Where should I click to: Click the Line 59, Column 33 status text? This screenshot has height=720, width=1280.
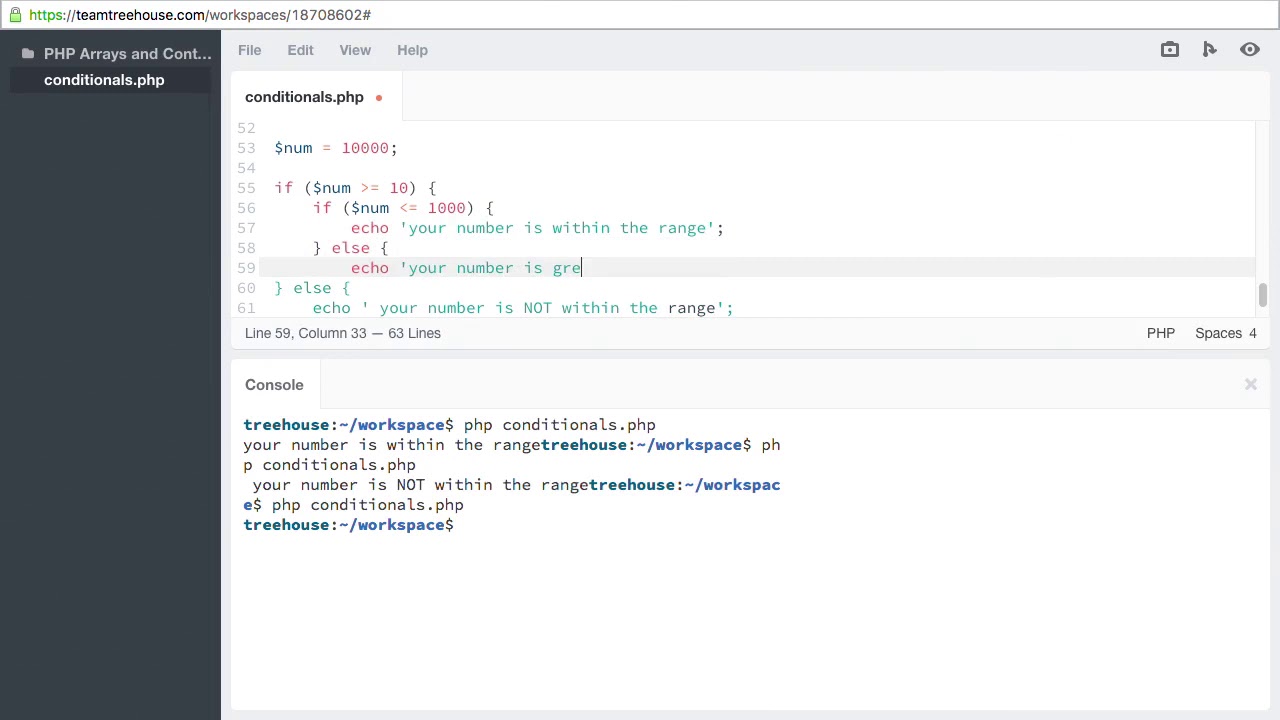tap(305, 333)
